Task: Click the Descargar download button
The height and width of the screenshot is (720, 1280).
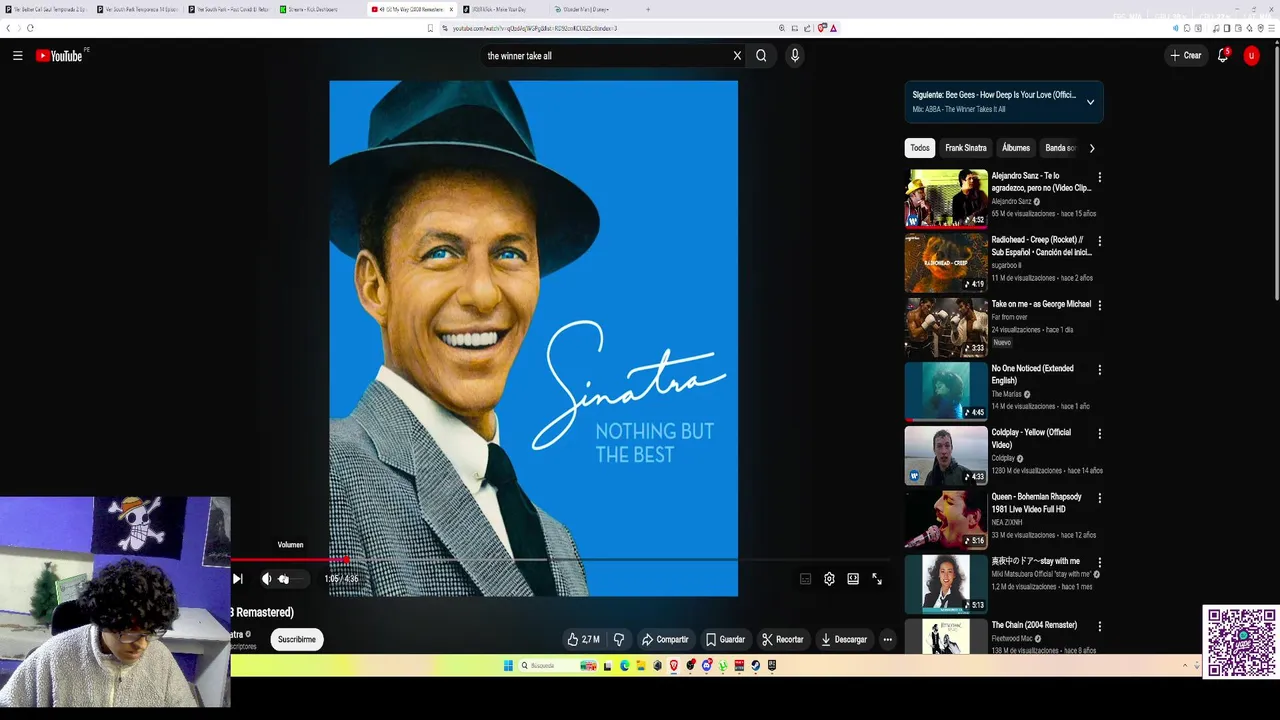Action: point(843,640)
